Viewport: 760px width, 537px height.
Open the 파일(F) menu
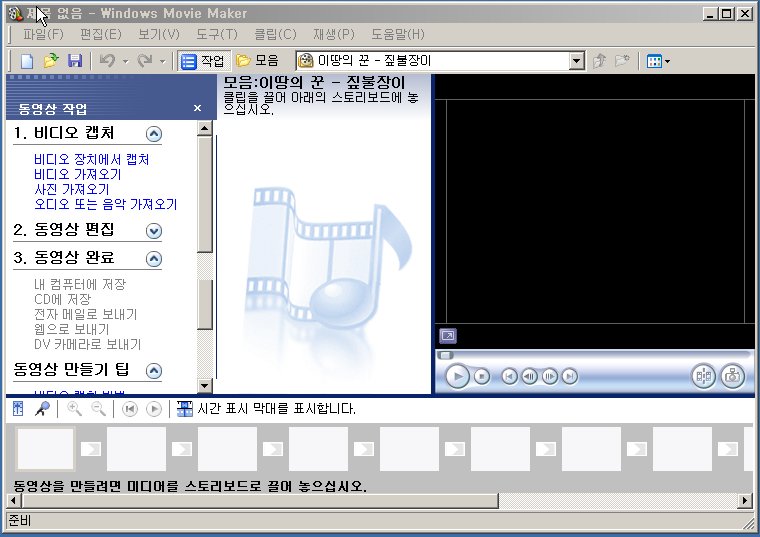[43, 34]
